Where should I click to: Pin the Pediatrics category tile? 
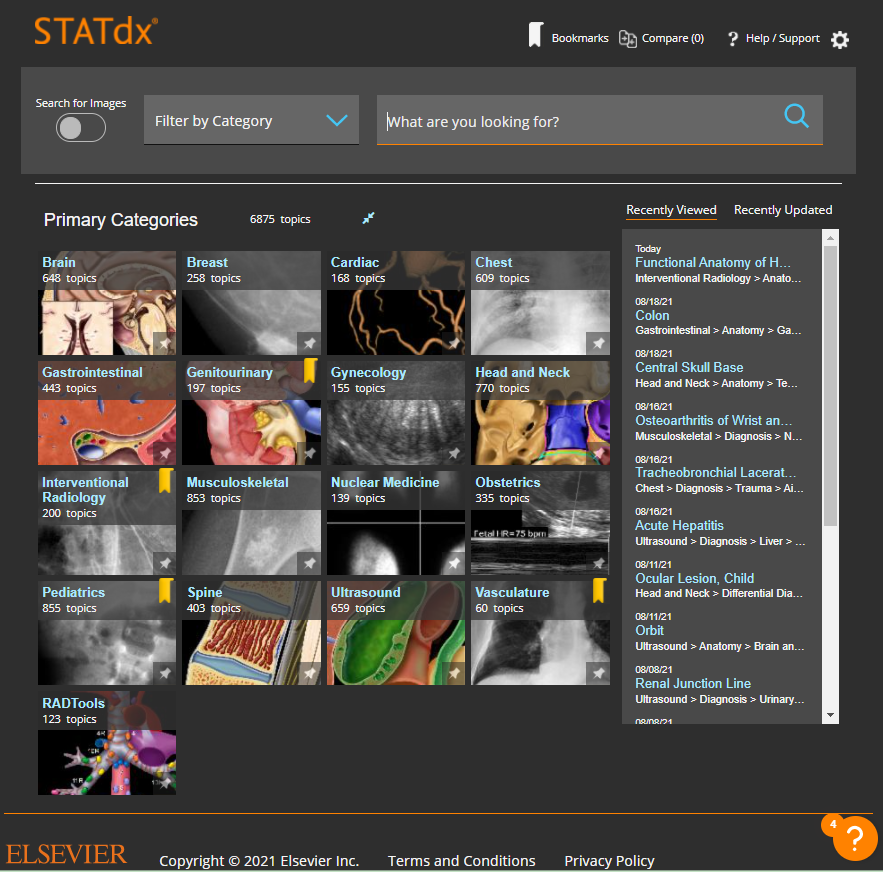point(164,673)
